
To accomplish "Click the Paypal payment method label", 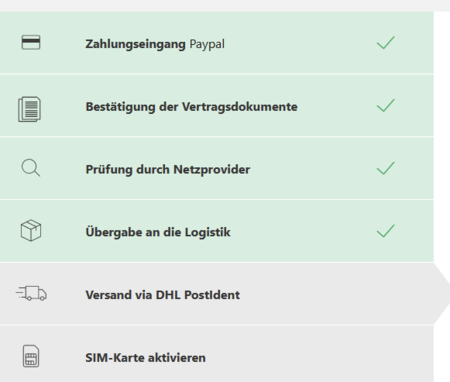I will click(207, 44).
